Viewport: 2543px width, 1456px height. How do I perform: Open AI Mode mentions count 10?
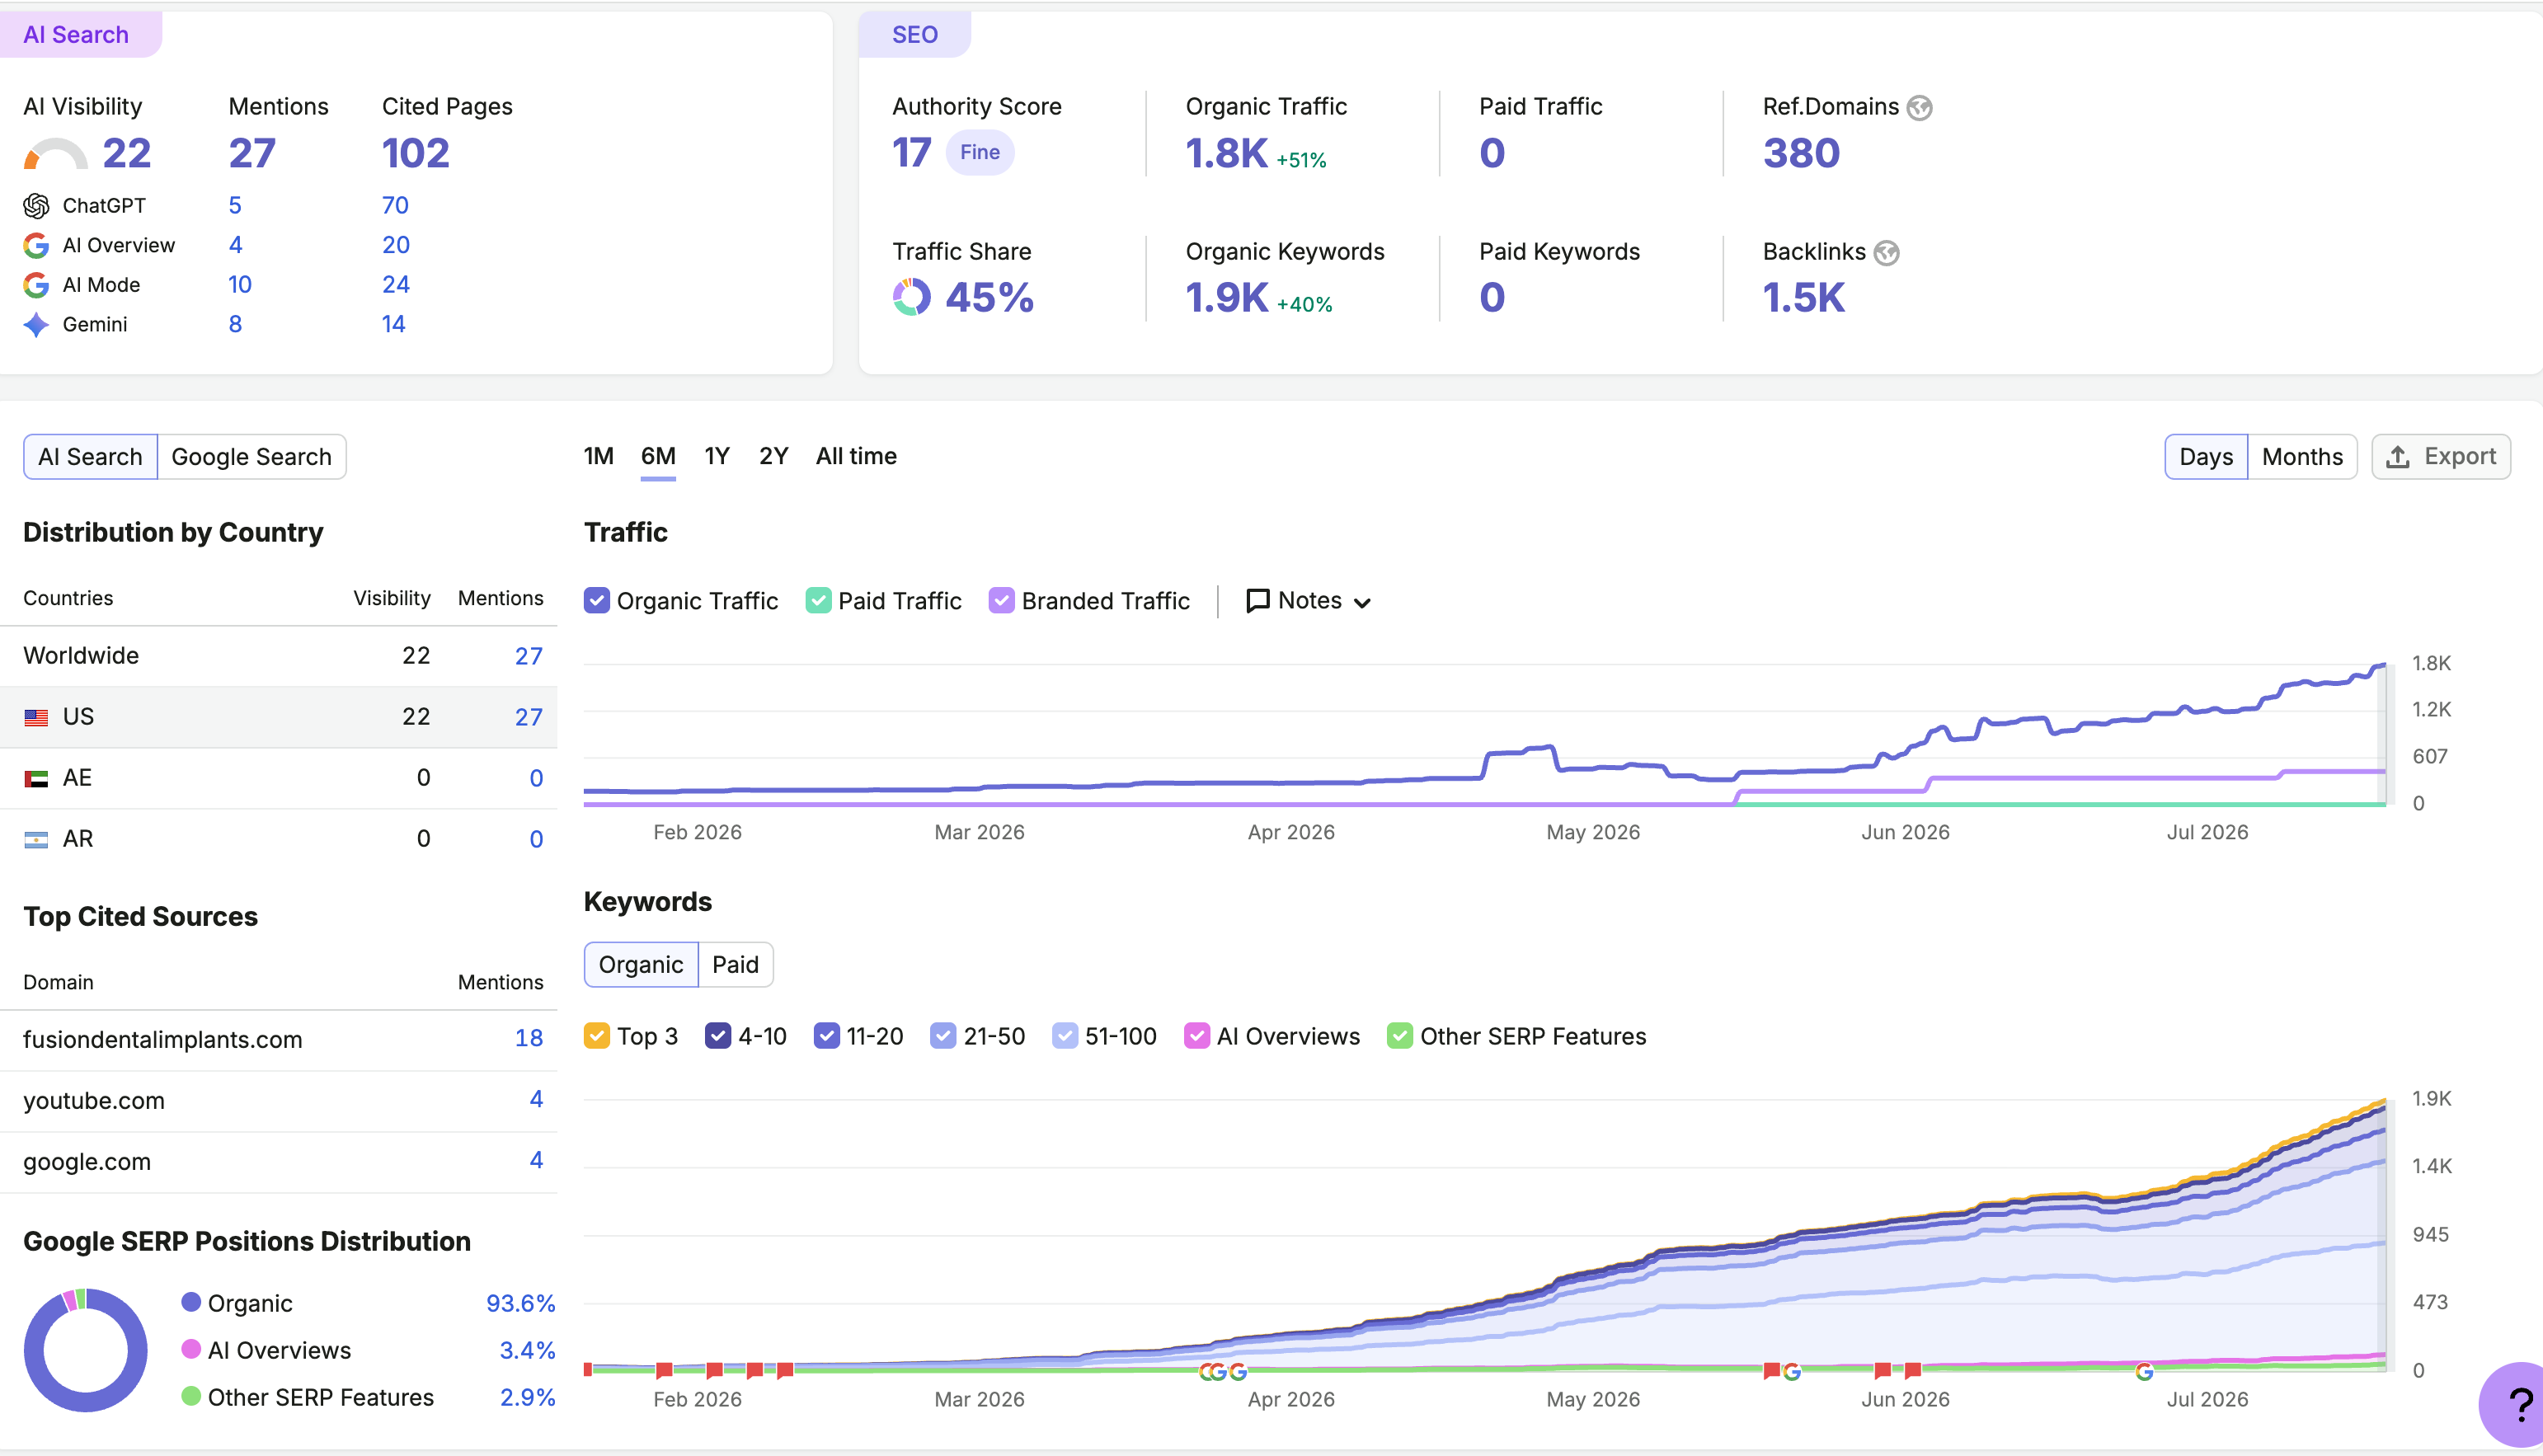[x=240, y=285]
